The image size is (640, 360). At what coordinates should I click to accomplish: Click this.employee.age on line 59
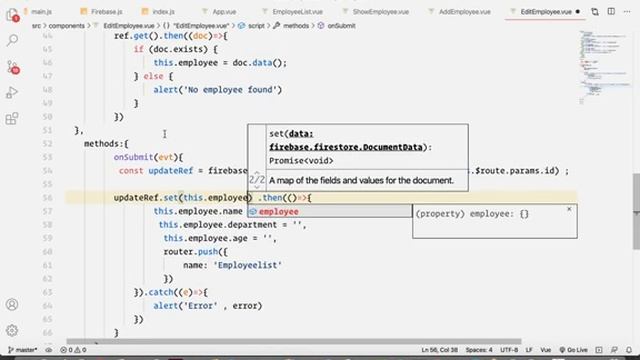206,238
